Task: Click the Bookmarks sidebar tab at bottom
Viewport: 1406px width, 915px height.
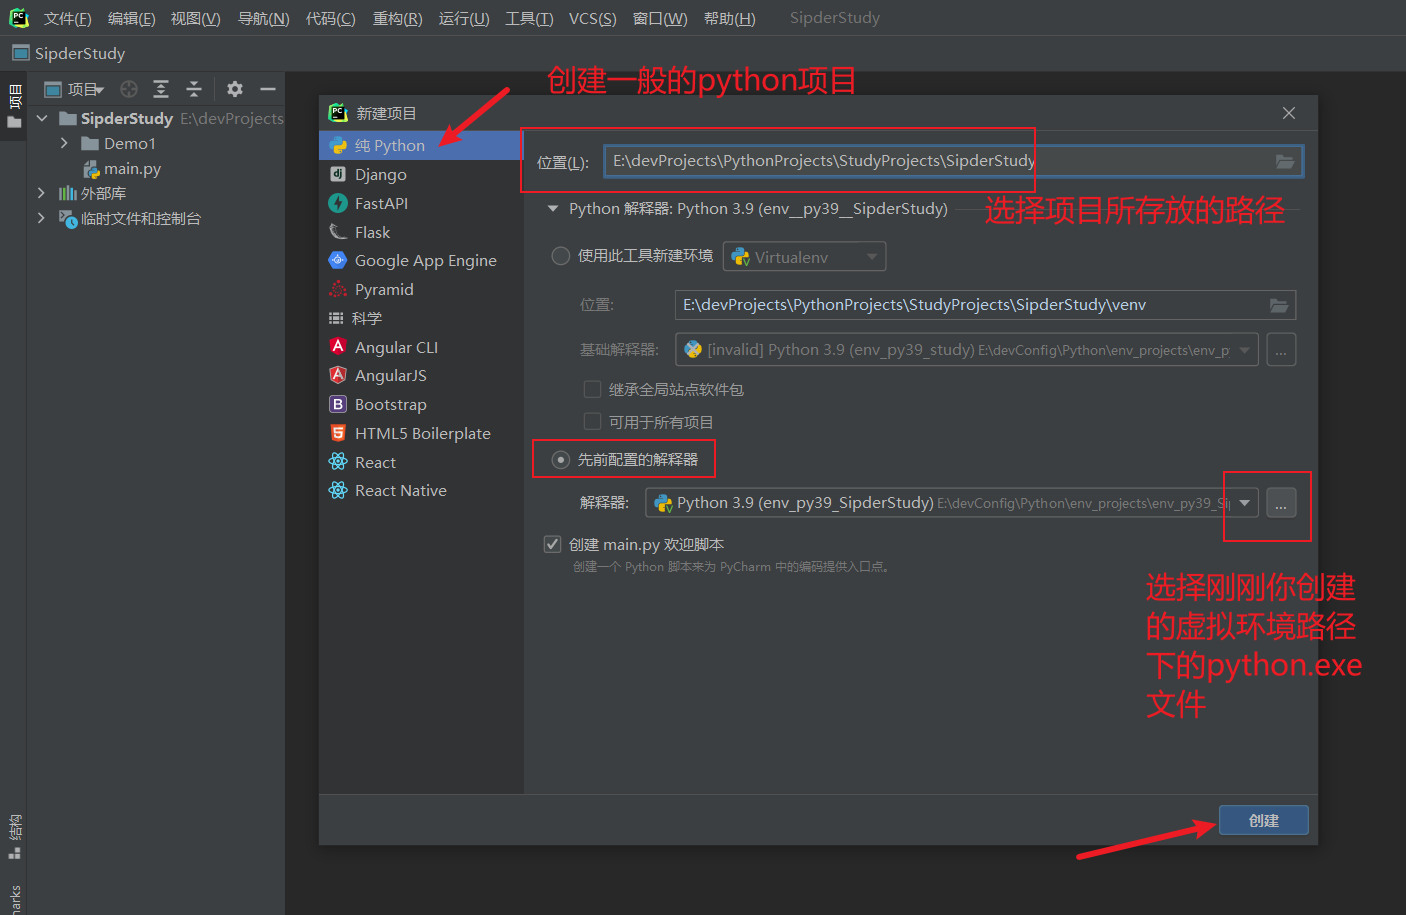Action: 14,897
